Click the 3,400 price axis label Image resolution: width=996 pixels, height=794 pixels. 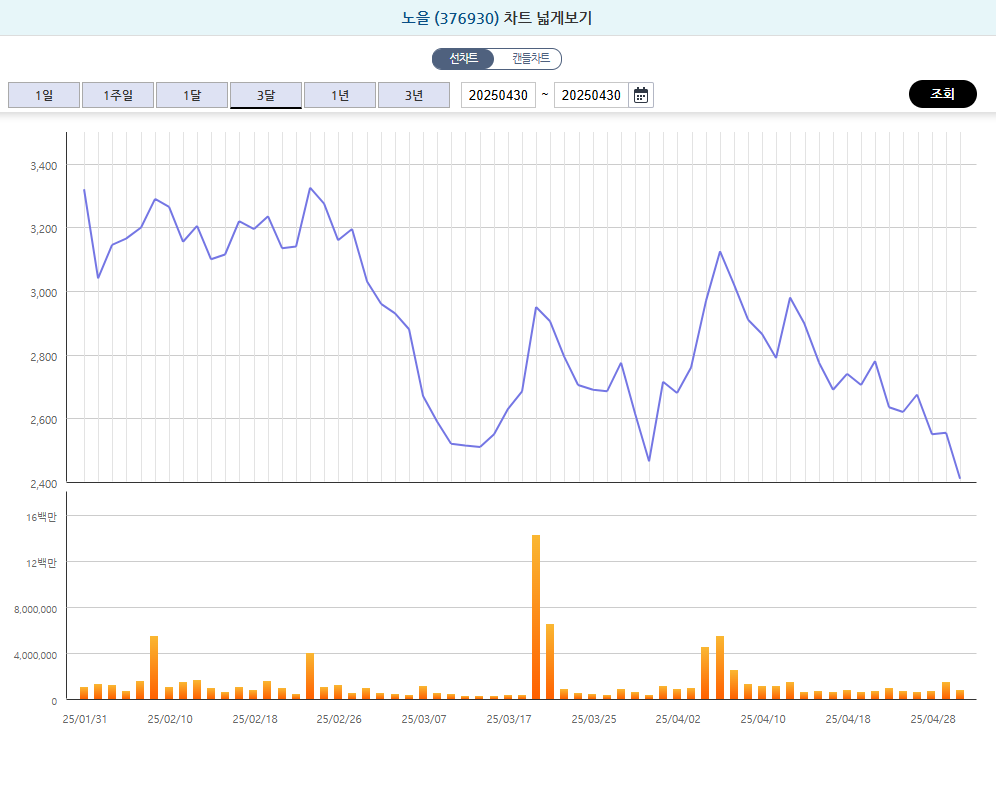(44, 166)
